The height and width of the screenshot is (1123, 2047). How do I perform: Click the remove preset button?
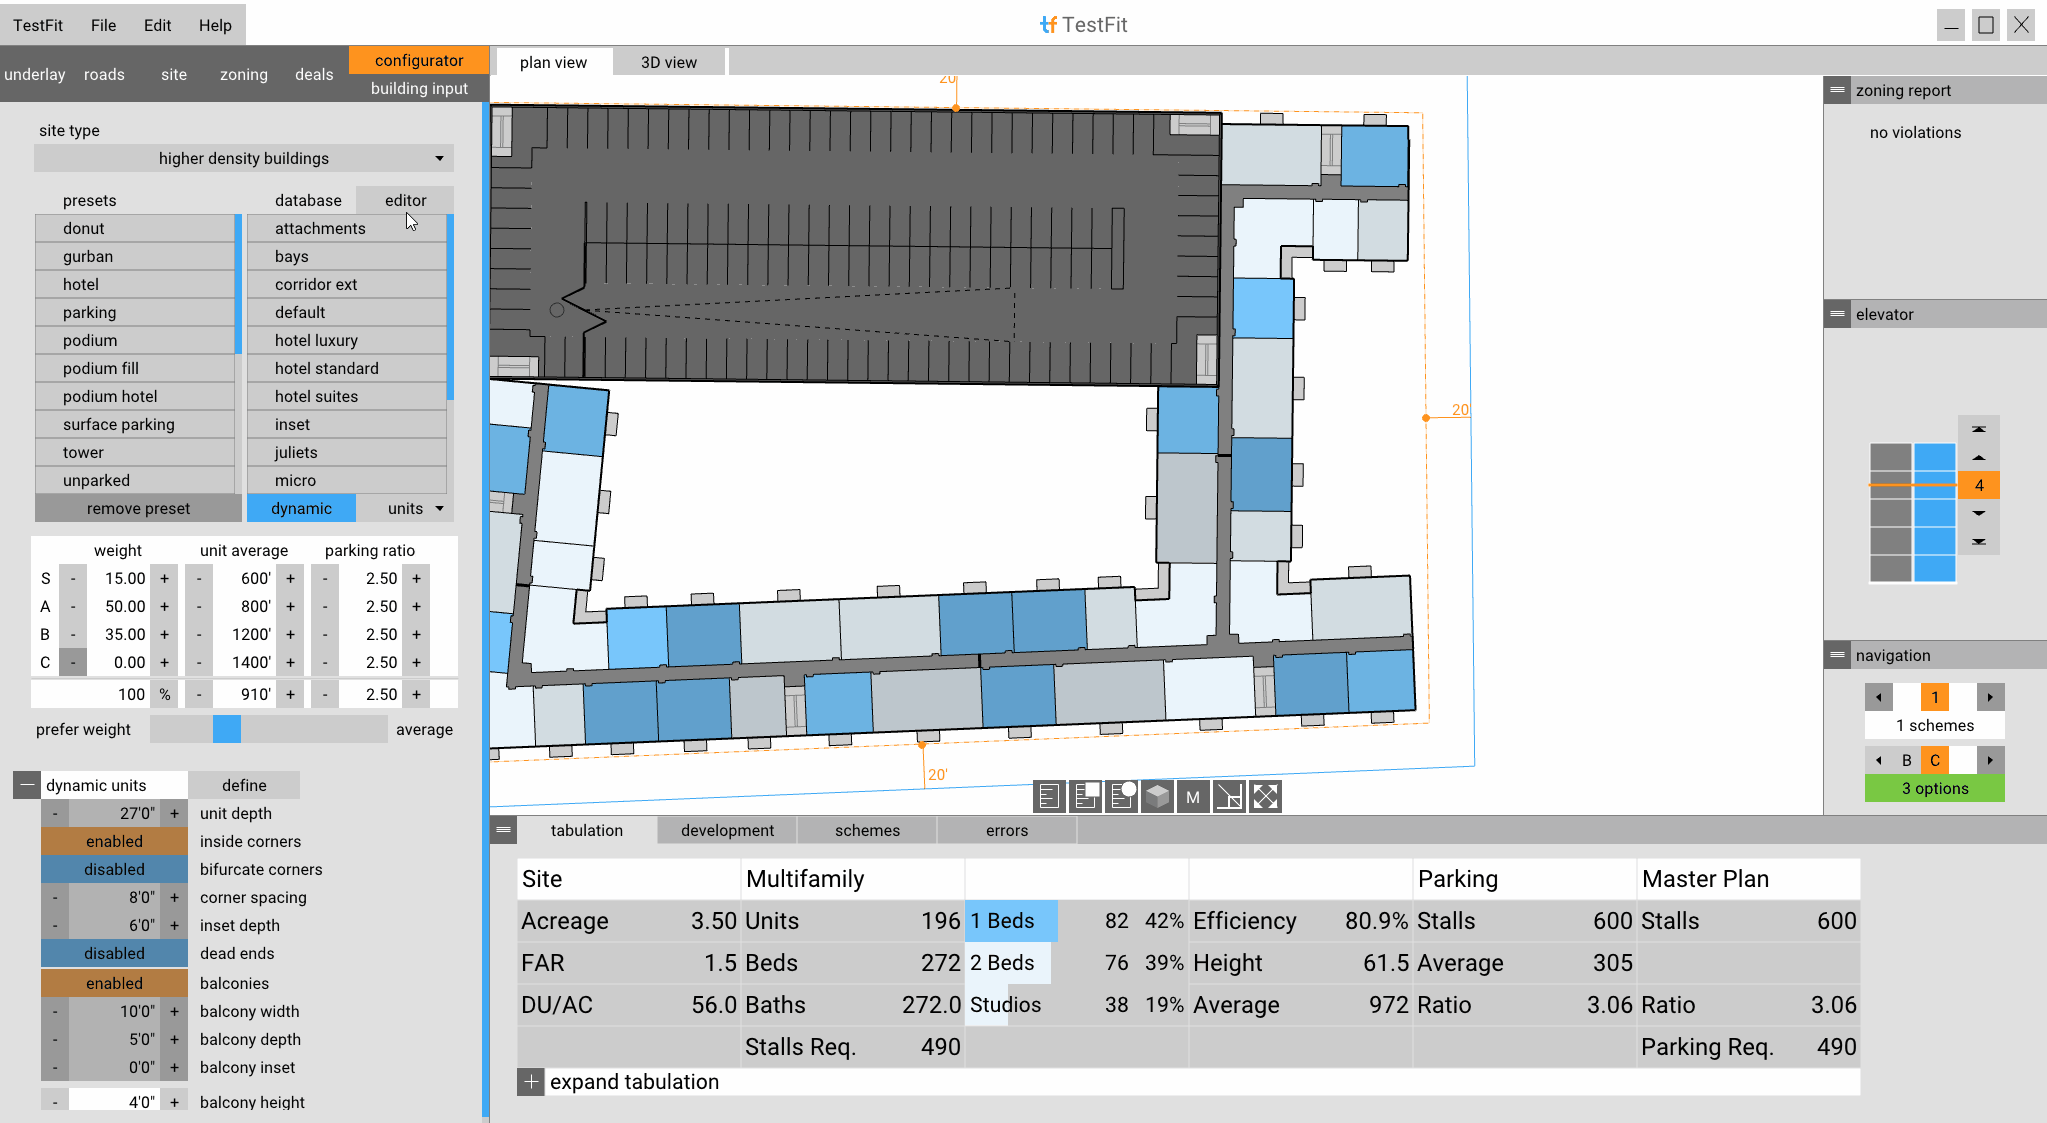coord(138,508)
